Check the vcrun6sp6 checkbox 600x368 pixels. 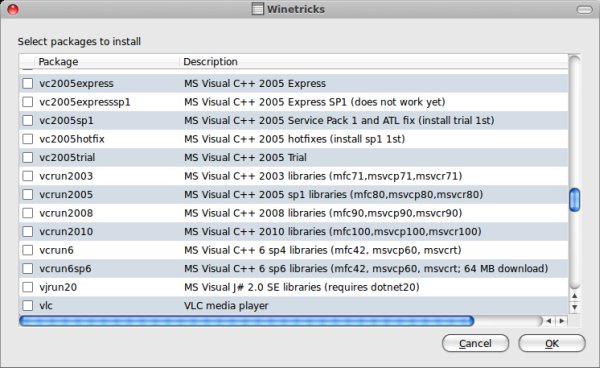point(28,269)
